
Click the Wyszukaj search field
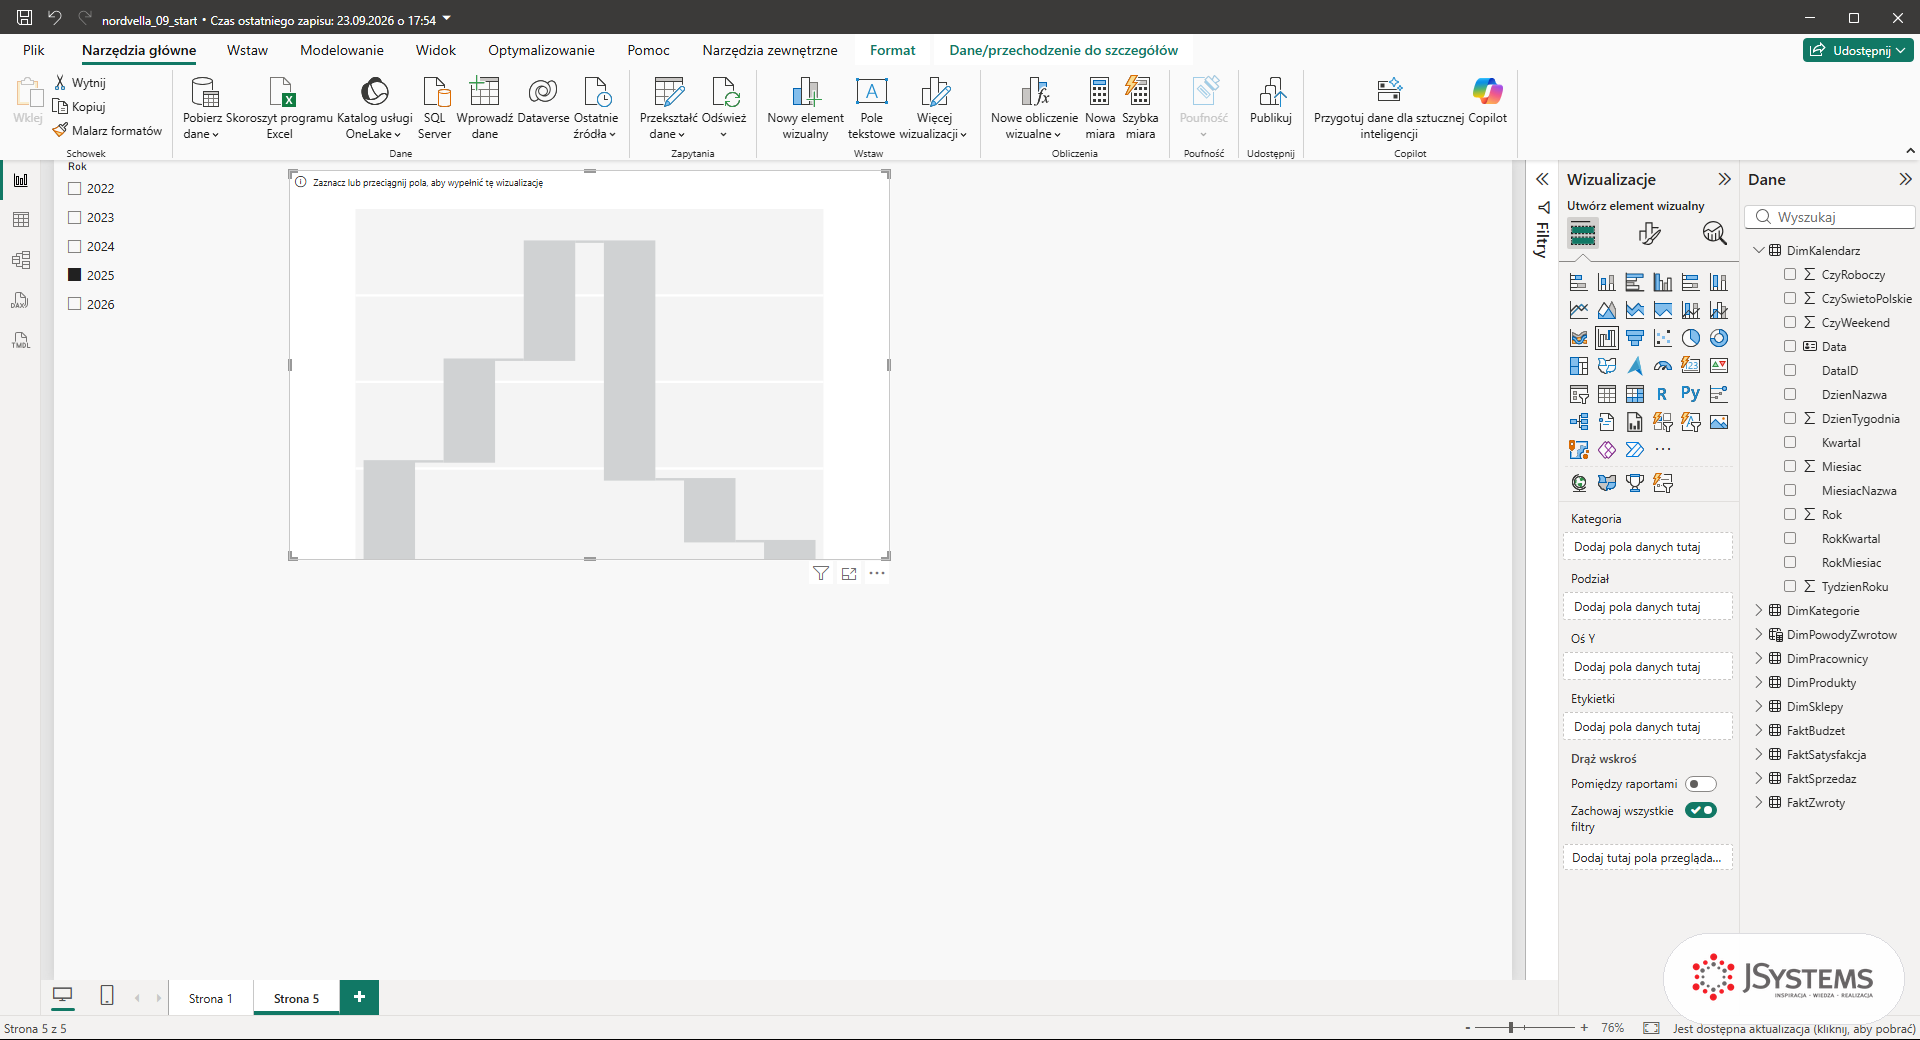[1830, 217]
